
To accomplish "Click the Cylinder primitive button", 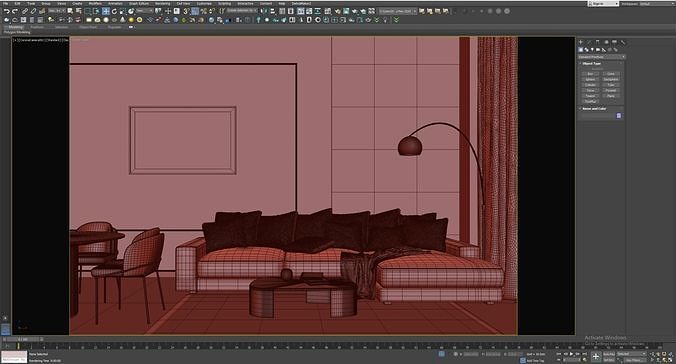I will pyautogui.click(x=590, y=85).
